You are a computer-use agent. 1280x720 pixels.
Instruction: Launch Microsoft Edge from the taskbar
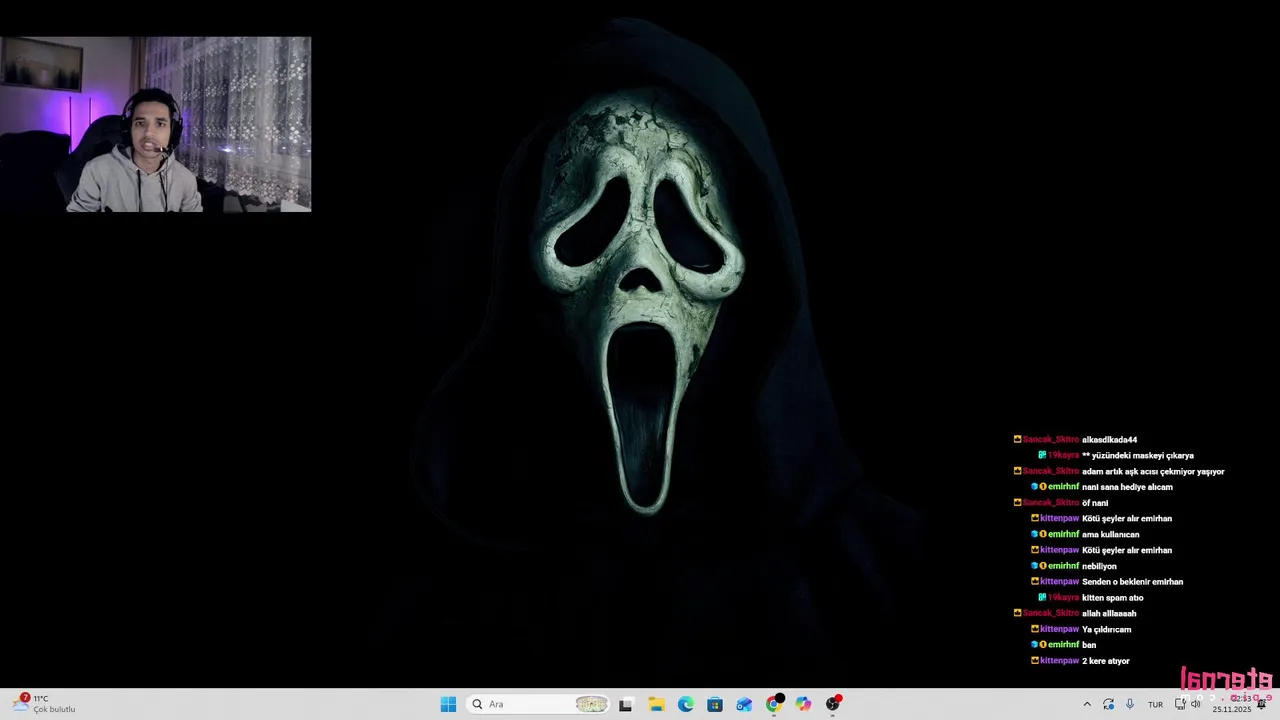coord(686,704)
